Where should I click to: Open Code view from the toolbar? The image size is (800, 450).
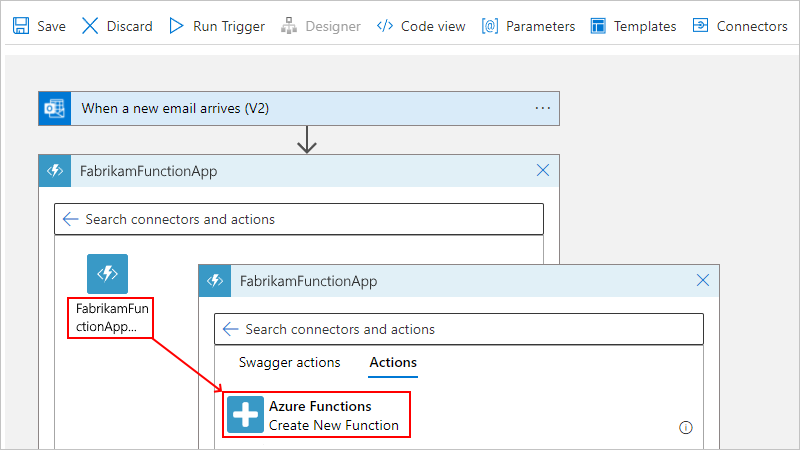421,26
